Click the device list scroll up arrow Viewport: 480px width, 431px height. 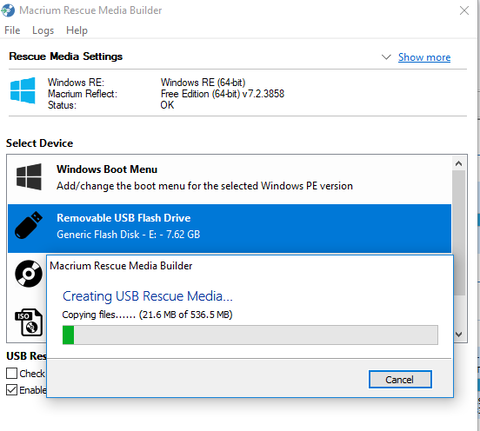coord(459,163)
